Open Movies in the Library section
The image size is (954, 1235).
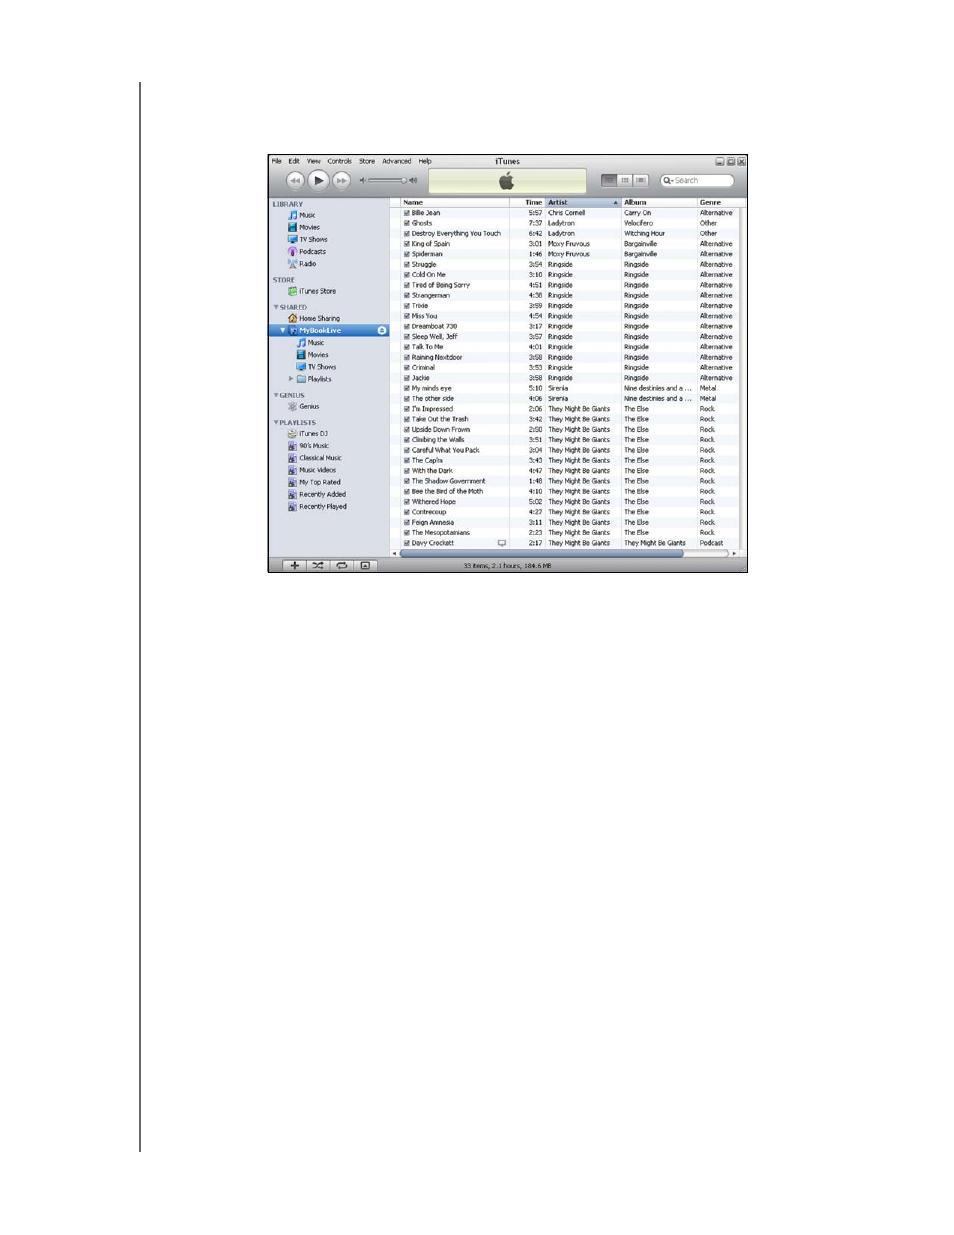(x=304, y=227)
